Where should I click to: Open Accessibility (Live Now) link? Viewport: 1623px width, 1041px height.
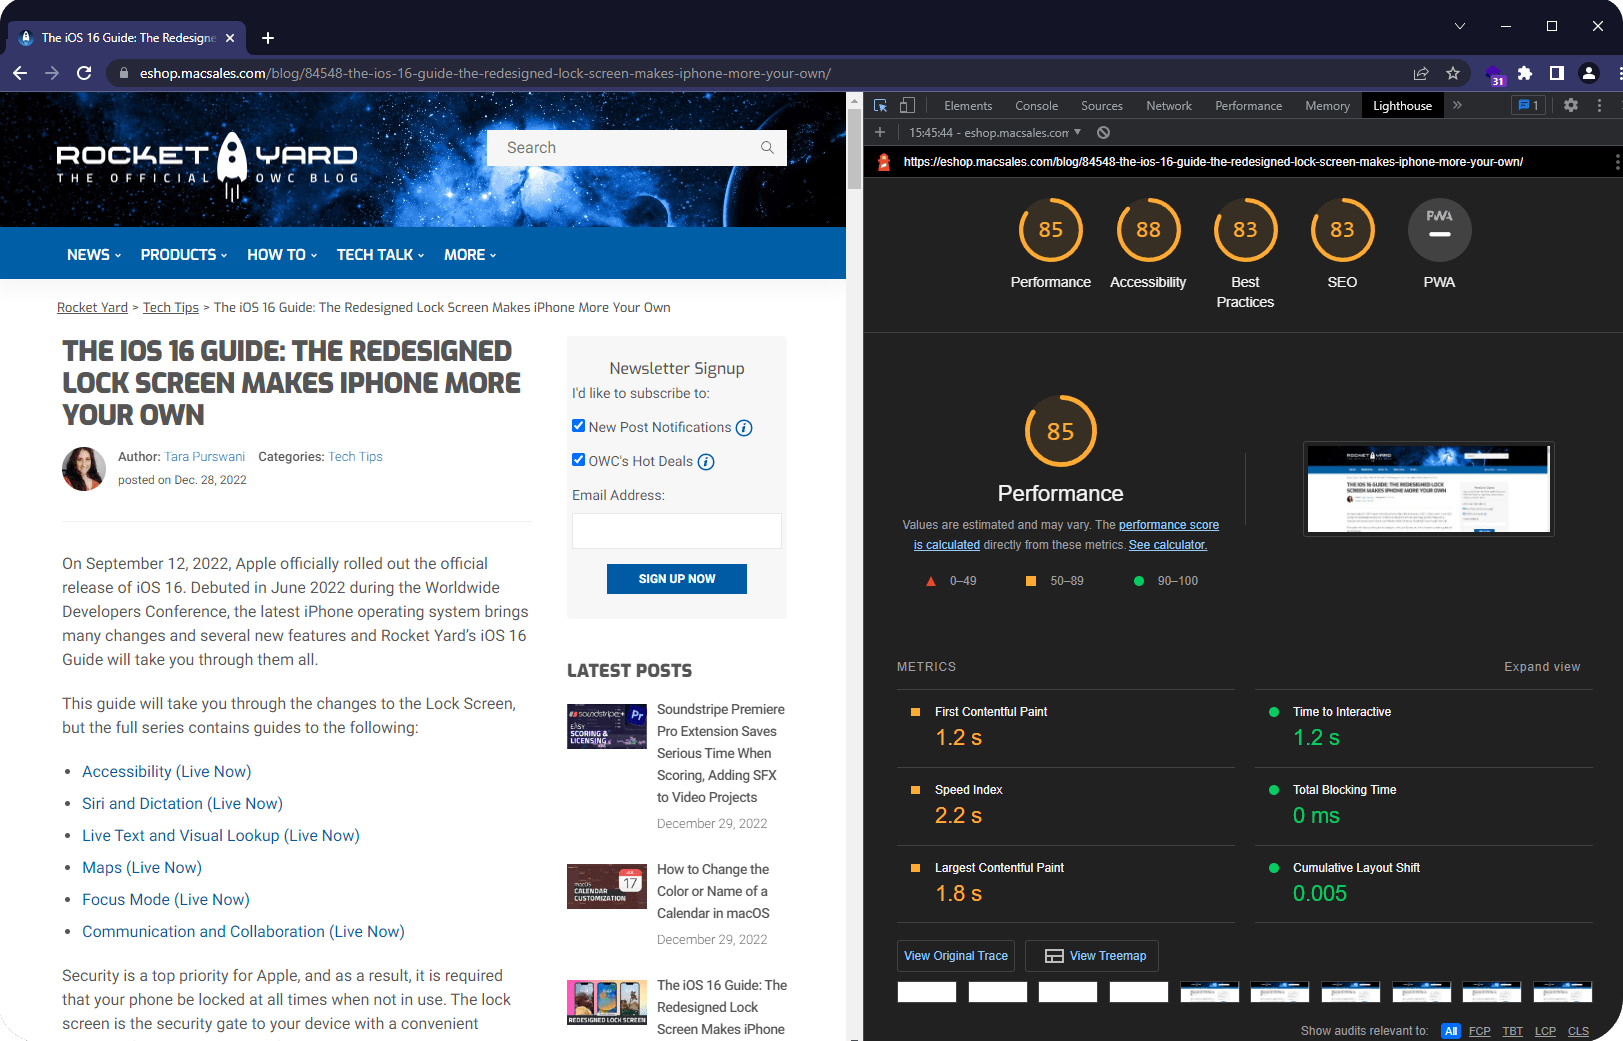pyautogui.click(x=167, y=772)
